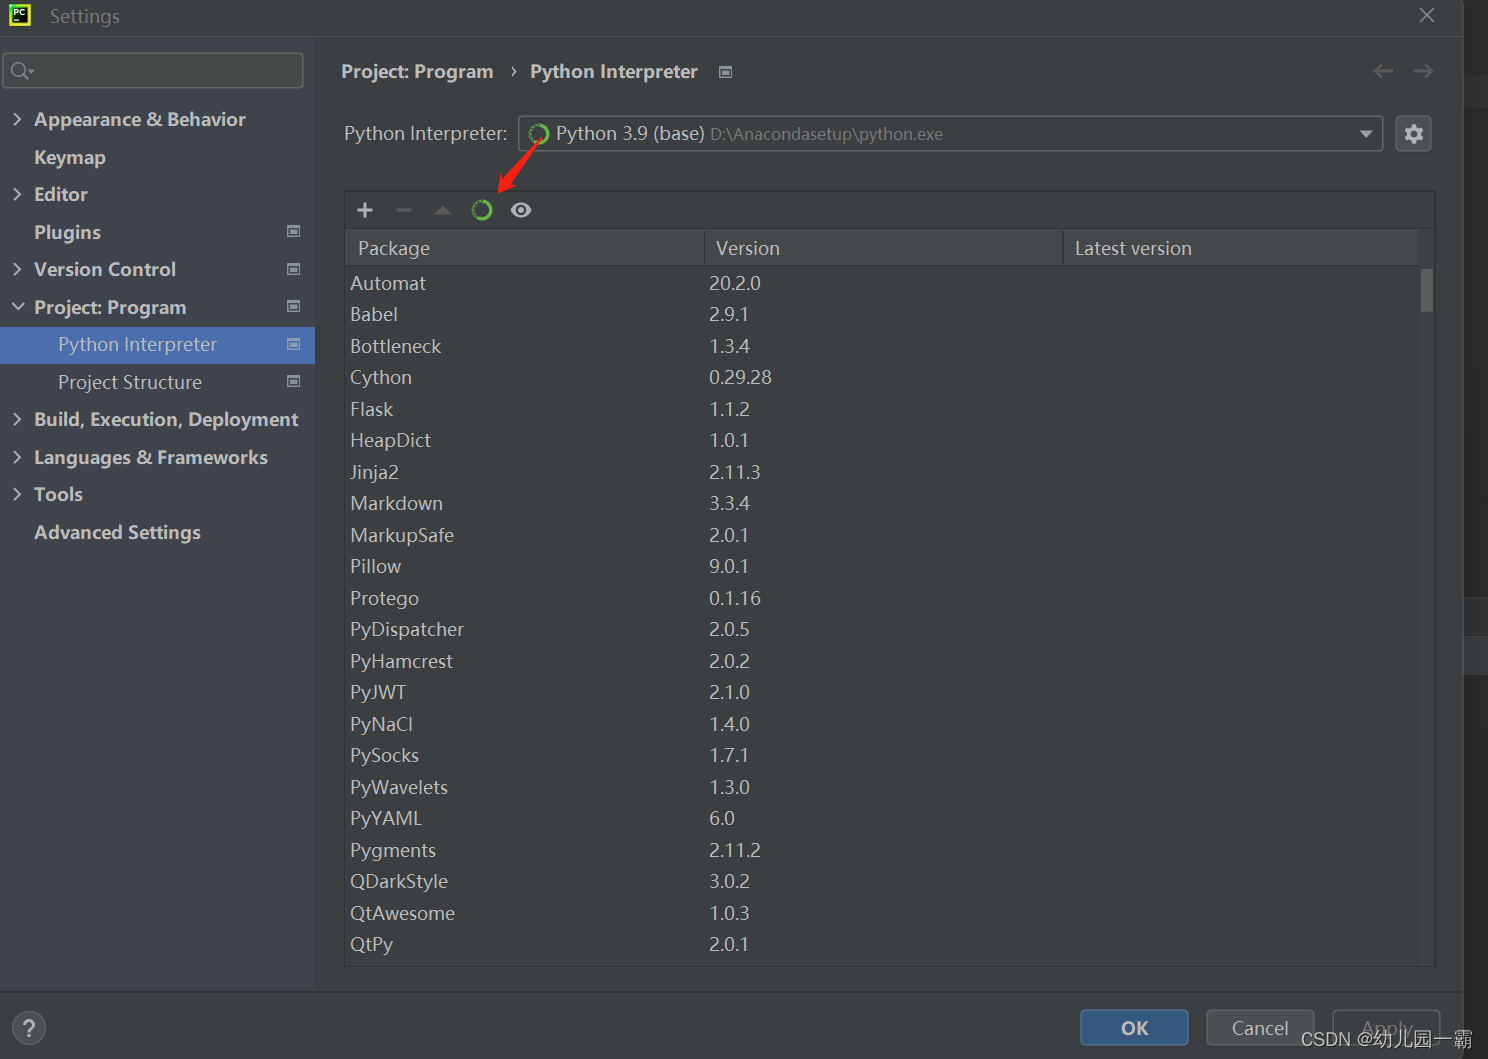Select the MarkupSafe package row

point(882,535)
